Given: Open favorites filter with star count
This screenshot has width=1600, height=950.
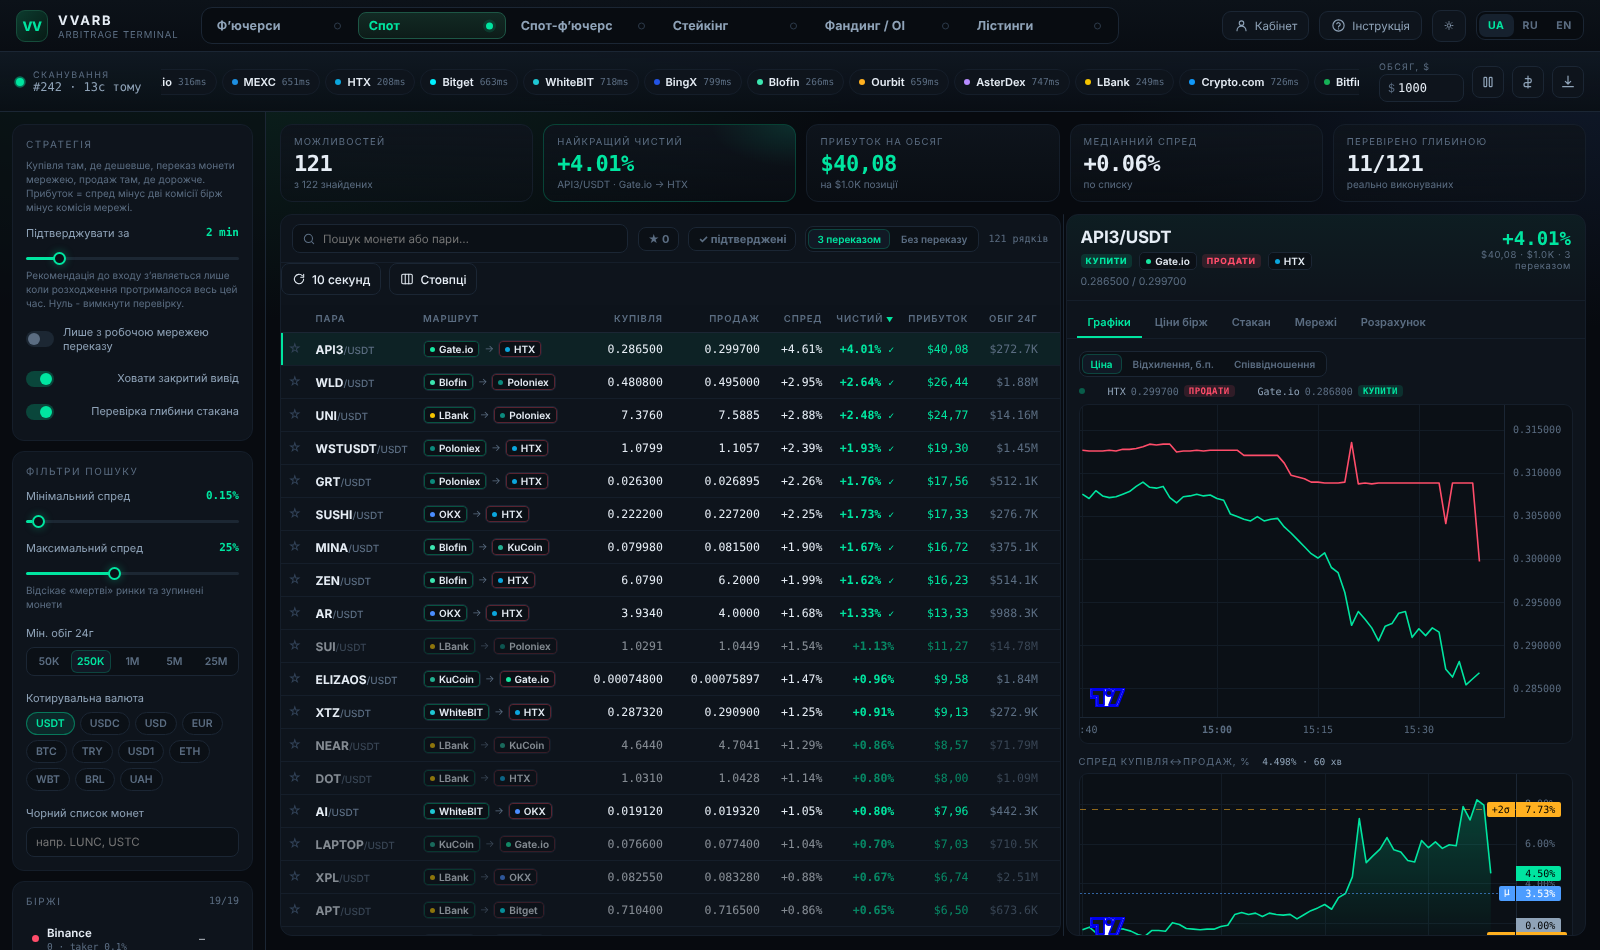Looking at the screenshot, I should [659, 239].
